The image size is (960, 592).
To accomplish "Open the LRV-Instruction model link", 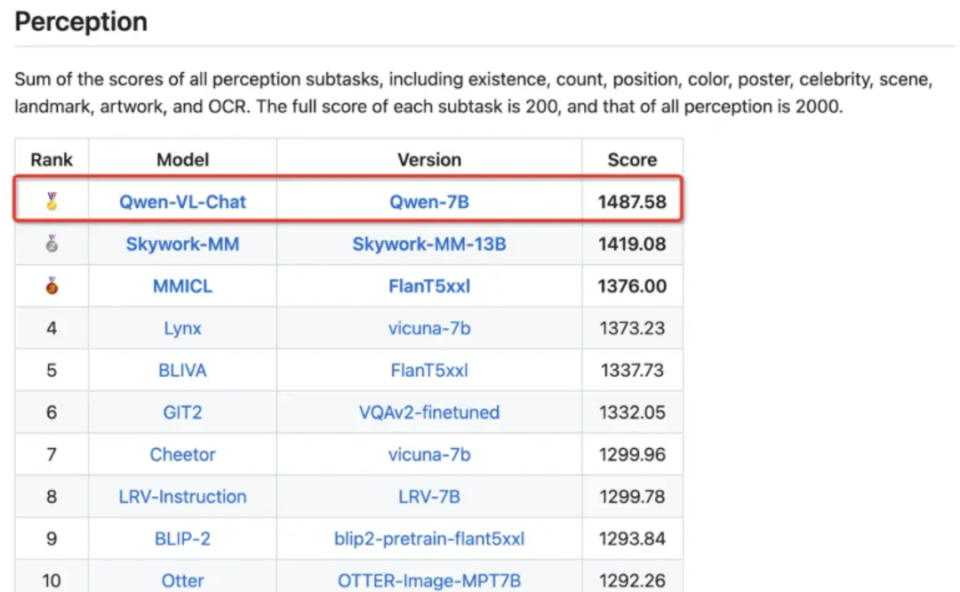I will (182, 496).
